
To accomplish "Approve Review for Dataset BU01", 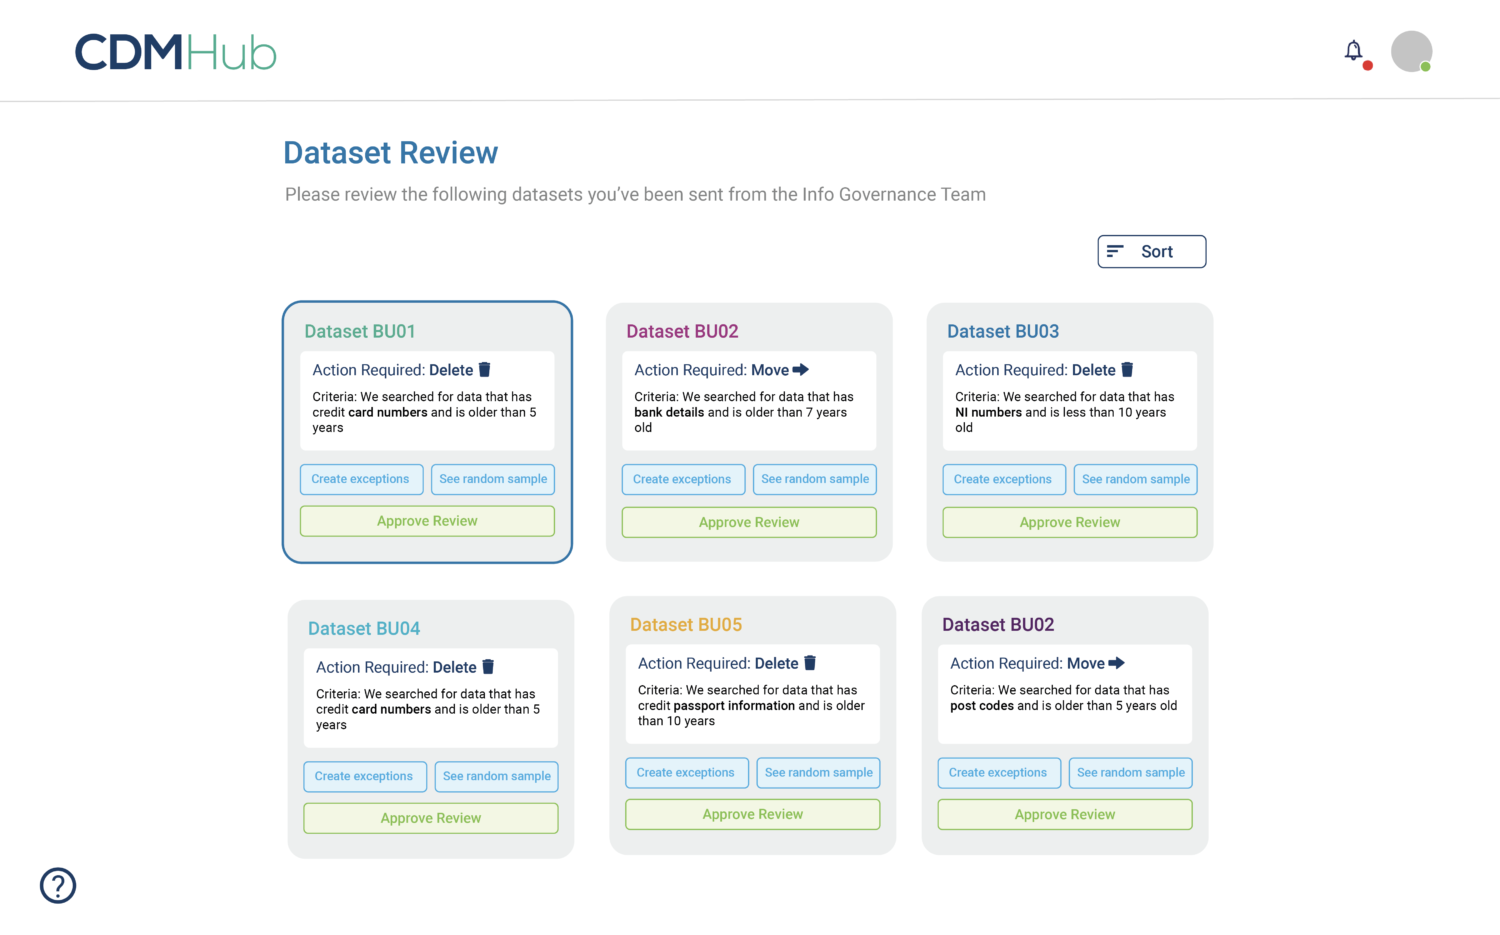I will tap(427, 520).
